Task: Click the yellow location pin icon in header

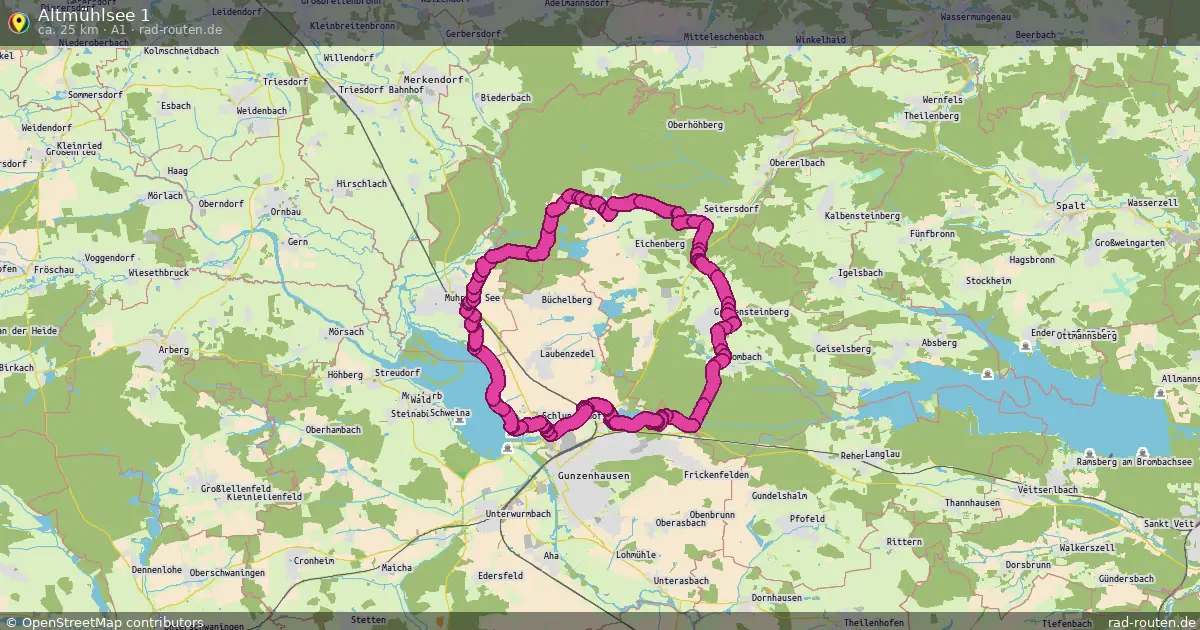Action: click(17, 21)
